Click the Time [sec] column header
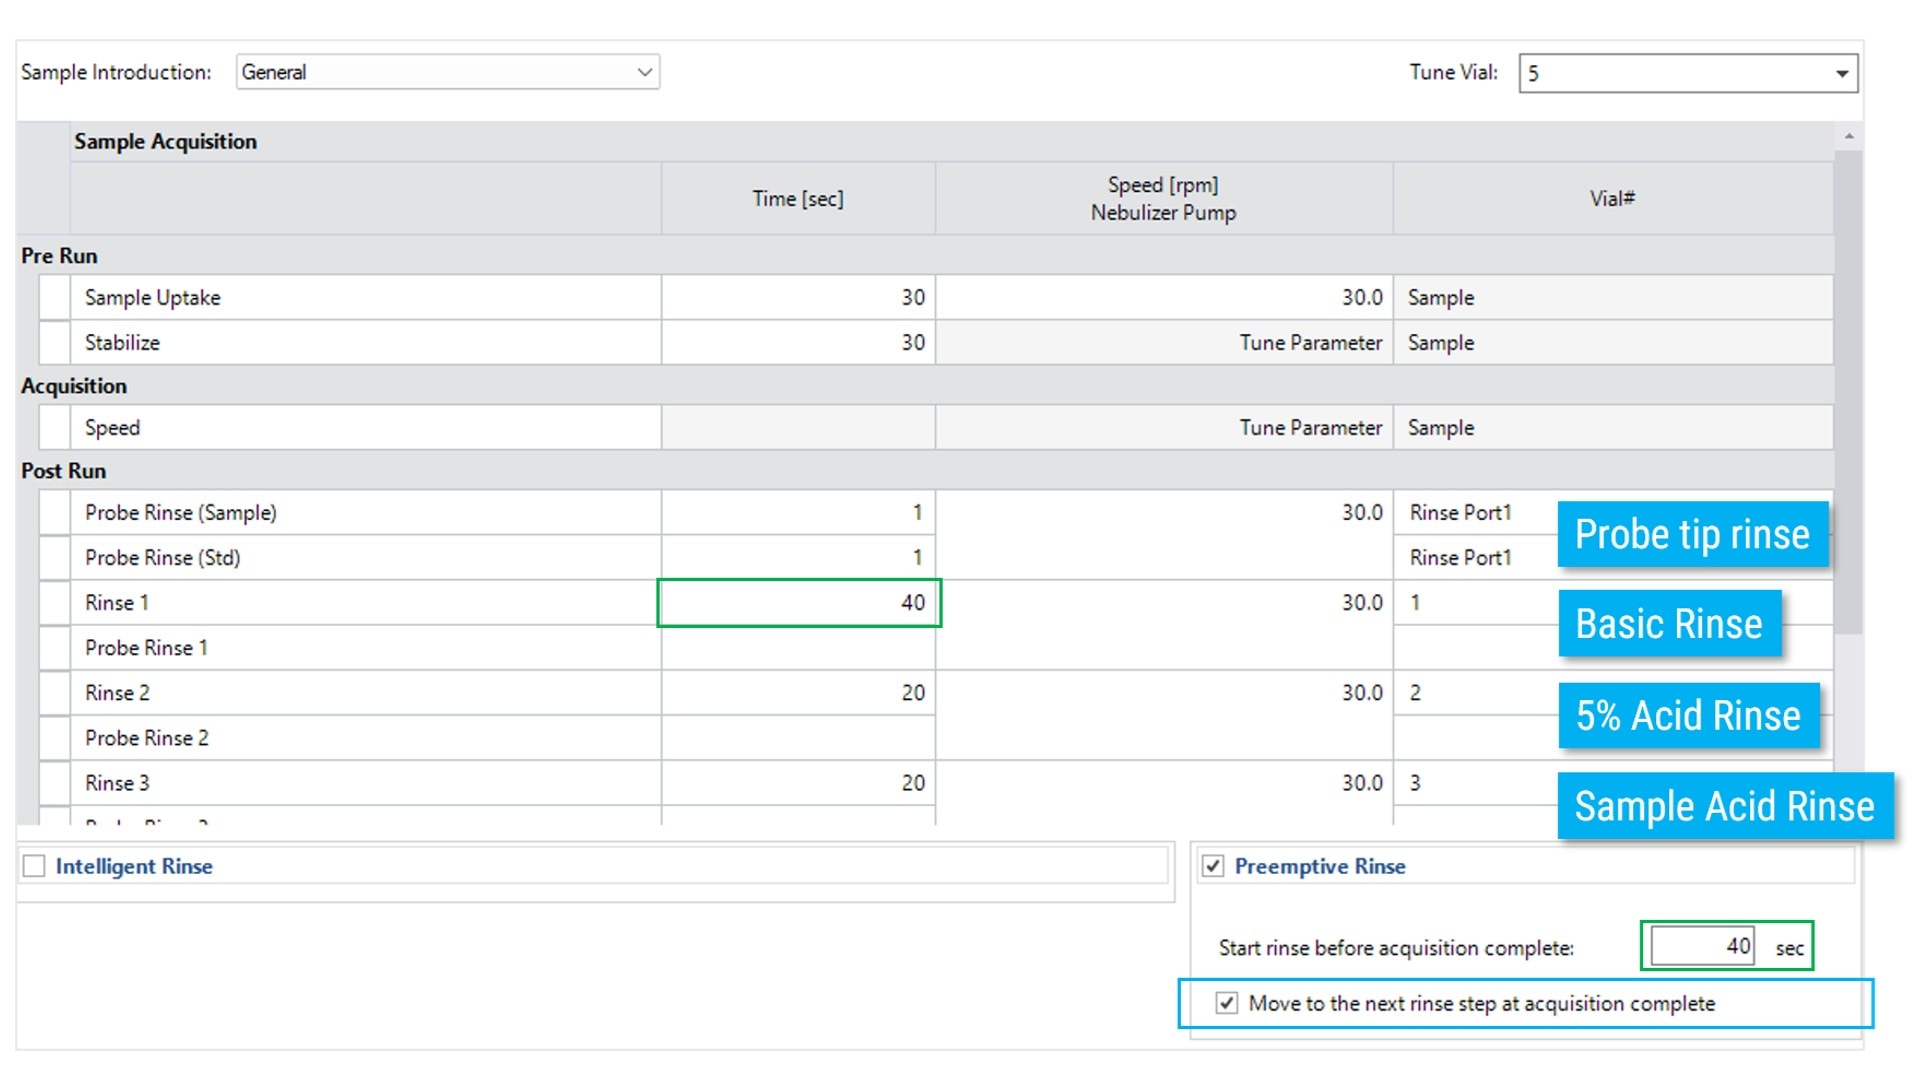This screenshot has width=1920, height=1080. click(798, 198)
